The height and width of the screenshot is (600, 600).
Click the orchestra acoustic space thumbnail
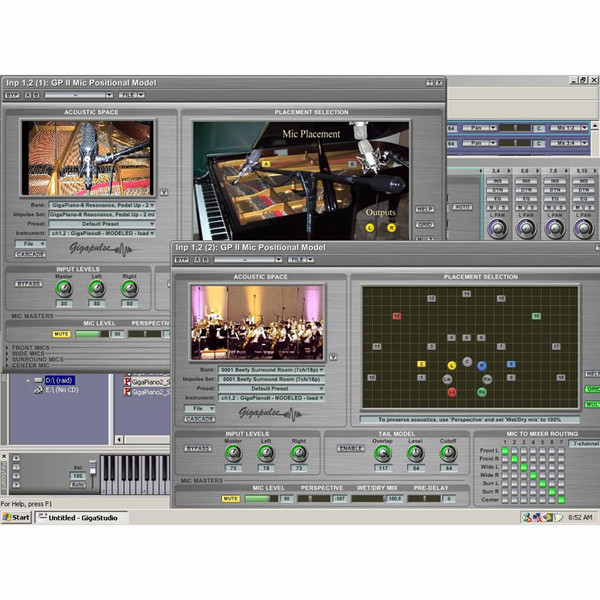point(257,323)
